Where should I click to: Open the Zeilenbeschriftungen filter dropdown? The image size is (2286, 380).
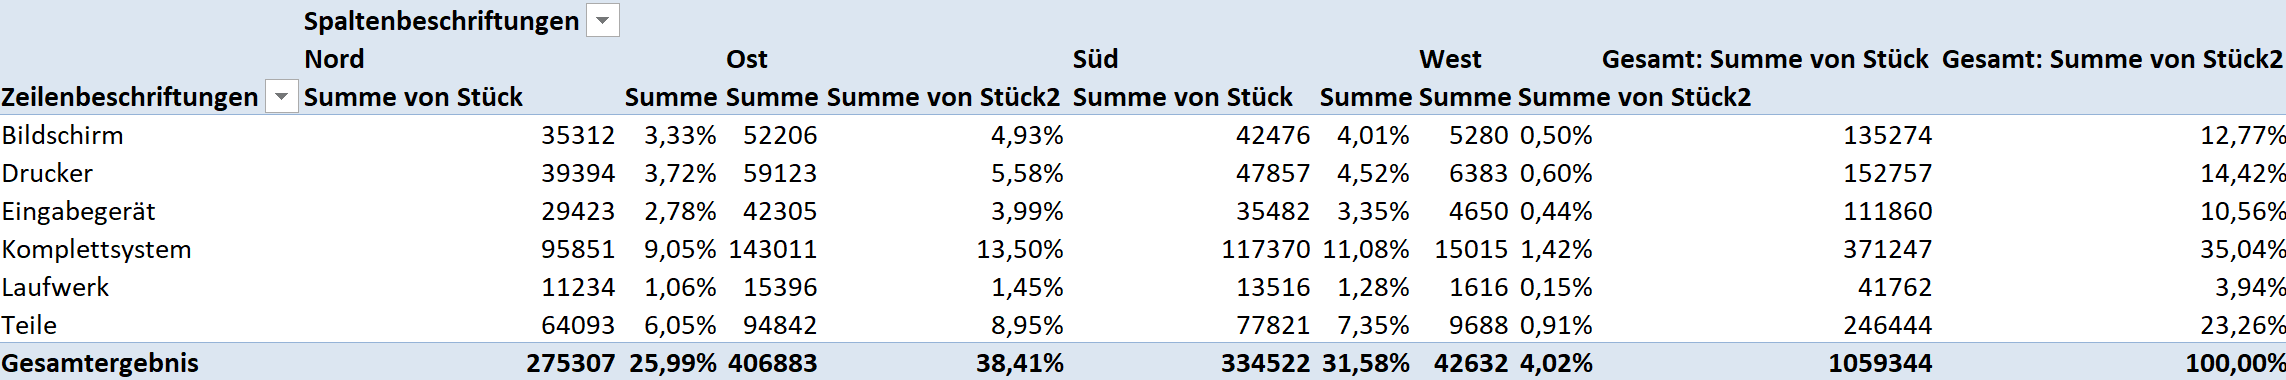click(x=281, y=97)
